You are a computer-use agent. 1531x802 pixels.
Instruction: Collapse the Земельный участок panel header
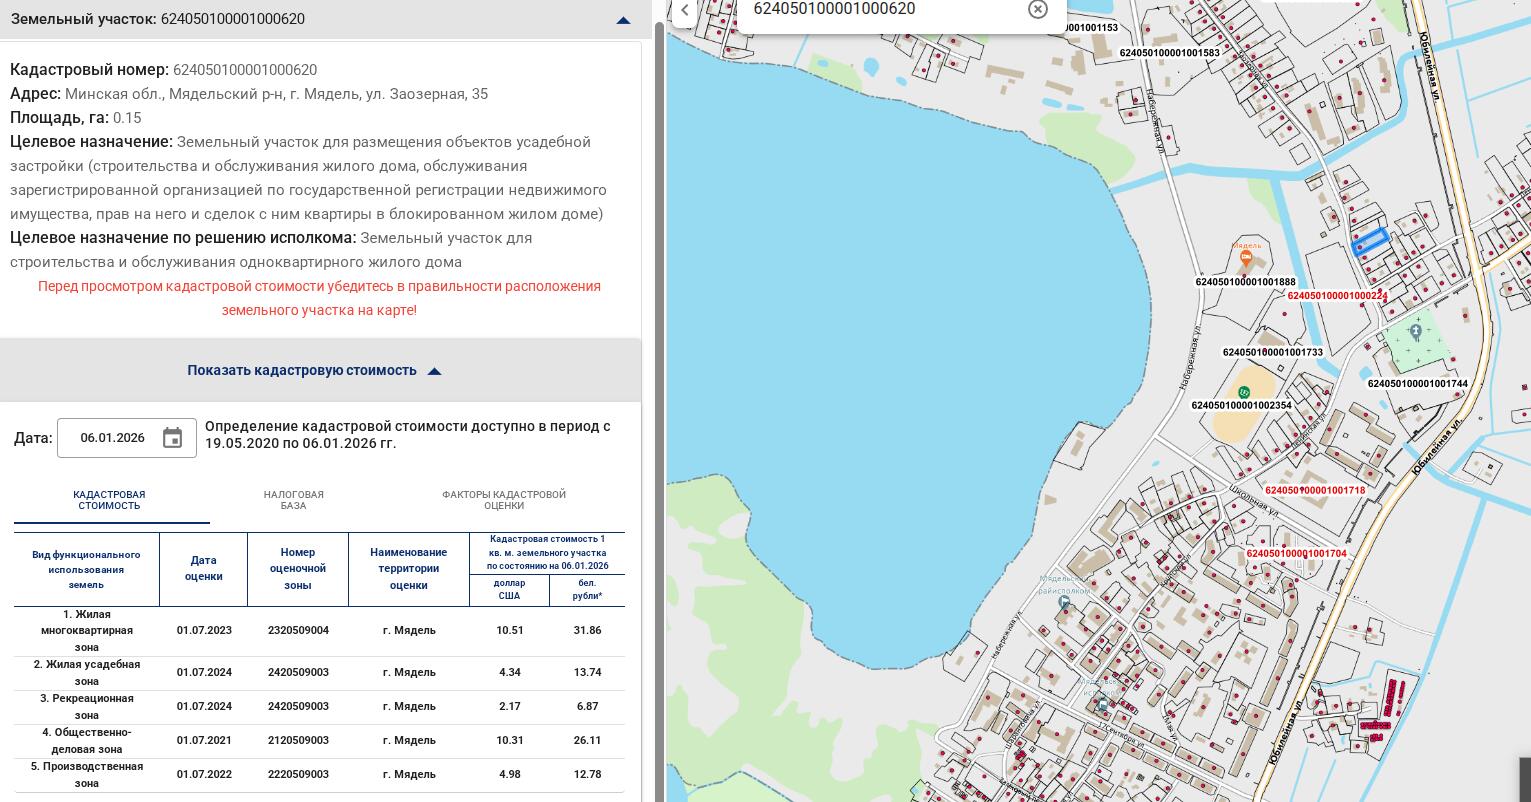pyautogui.click(x=623, y=20)
